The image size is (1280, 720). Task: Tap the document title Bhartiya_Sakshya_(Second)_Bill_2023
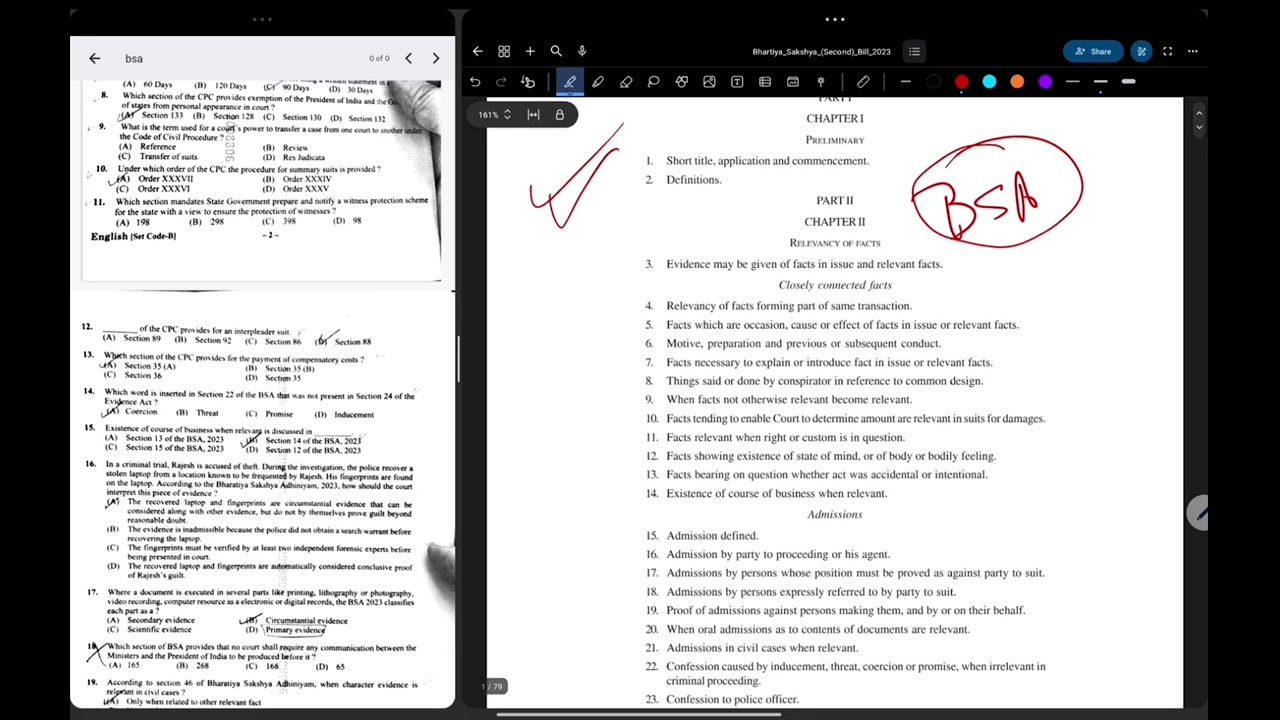tap(822, 52)
